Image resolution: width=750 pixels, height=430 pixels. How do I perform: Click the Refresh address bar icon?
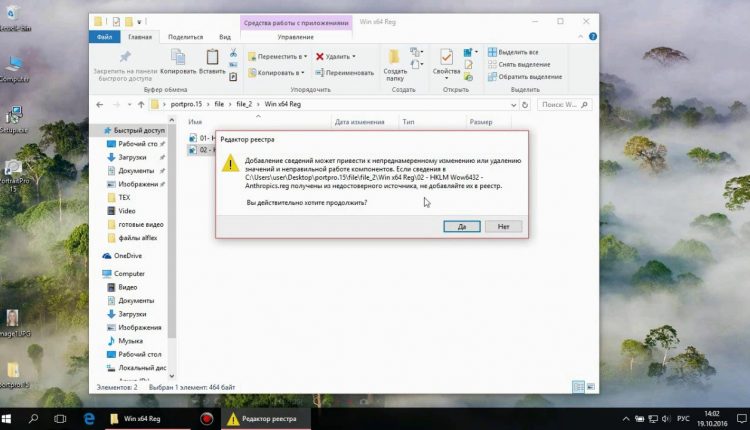tap(525, 105)
